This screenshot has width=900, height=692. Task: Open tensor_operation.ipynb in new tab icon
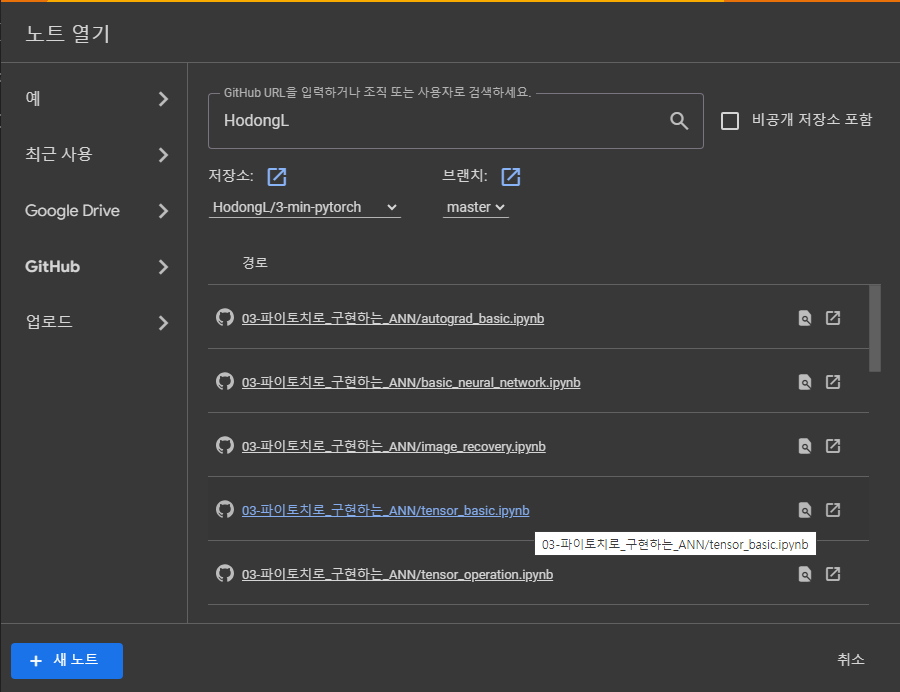833,574
